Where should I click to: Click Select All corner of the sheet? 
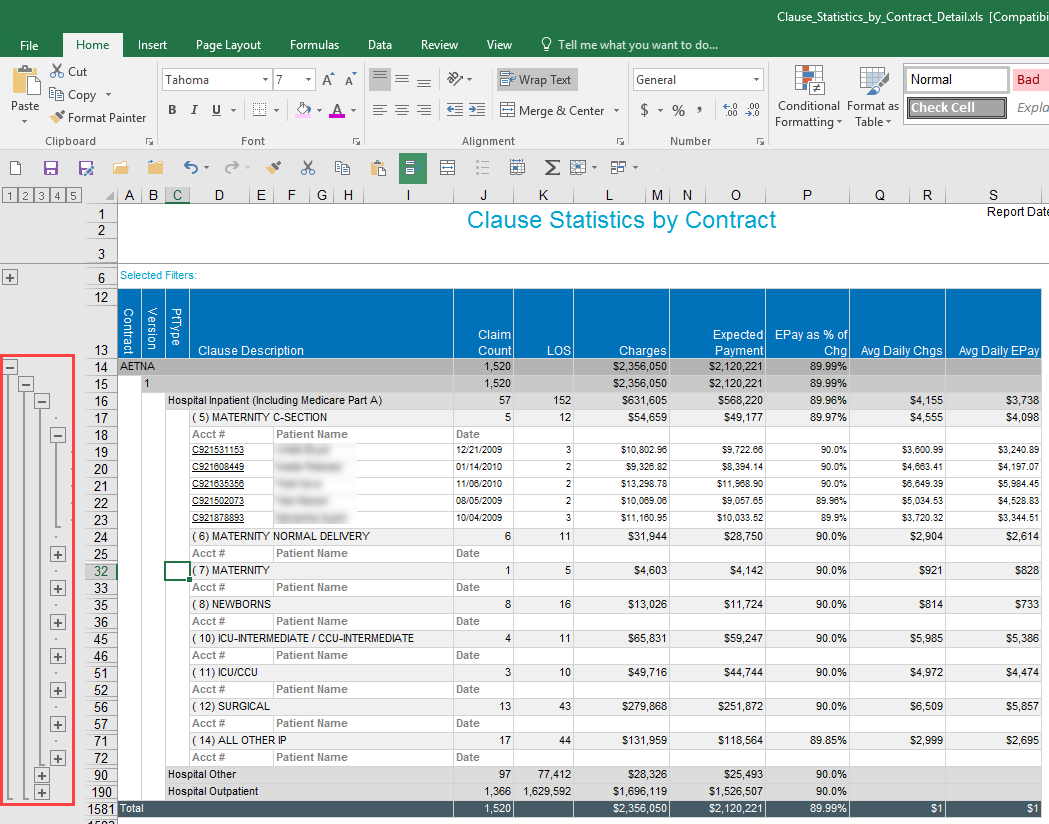(x=109, y=195)
